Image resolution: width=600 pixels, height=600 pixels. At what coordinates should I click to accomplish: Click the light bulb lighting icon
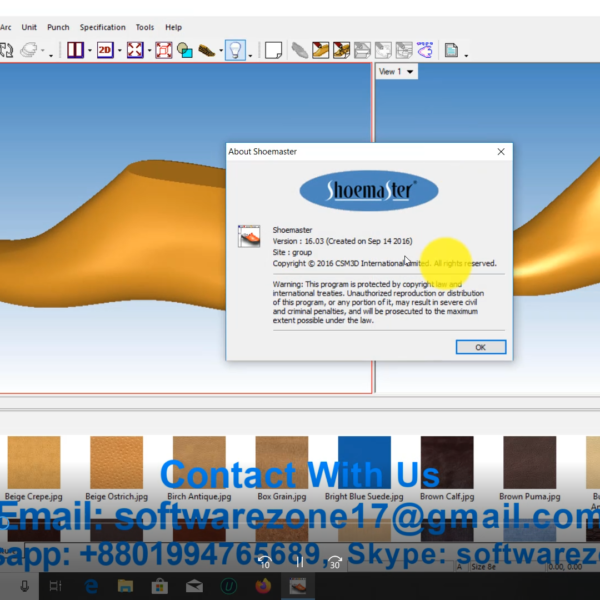pos(234,50)
